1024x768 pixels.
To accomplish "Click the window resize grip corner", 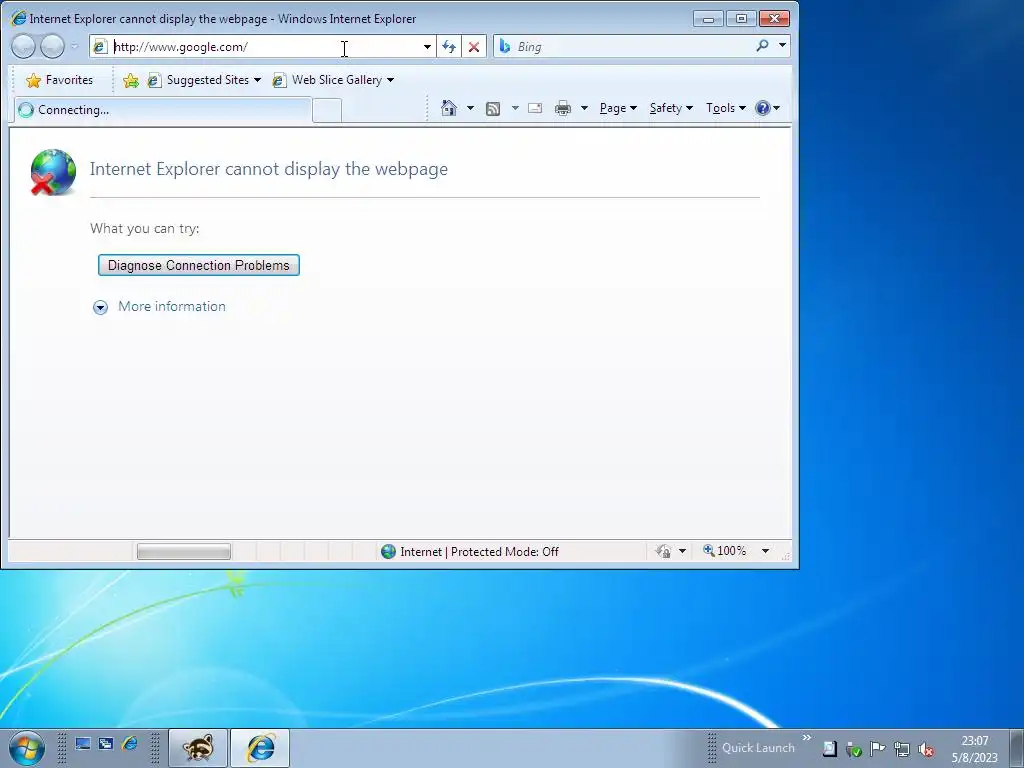I will tap(786, 556).
